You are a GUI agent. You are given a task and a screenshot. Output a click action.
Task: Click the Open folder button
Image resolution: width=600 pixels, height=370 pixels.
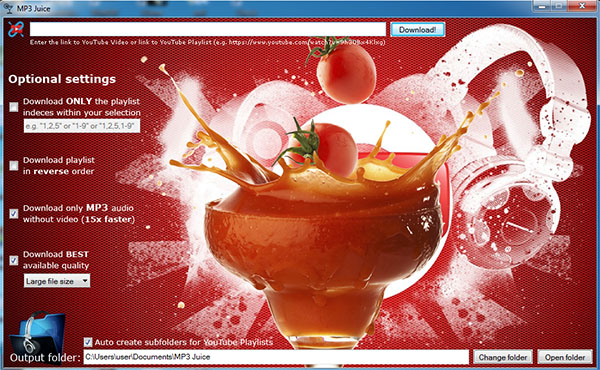click(x=565, y=357)
